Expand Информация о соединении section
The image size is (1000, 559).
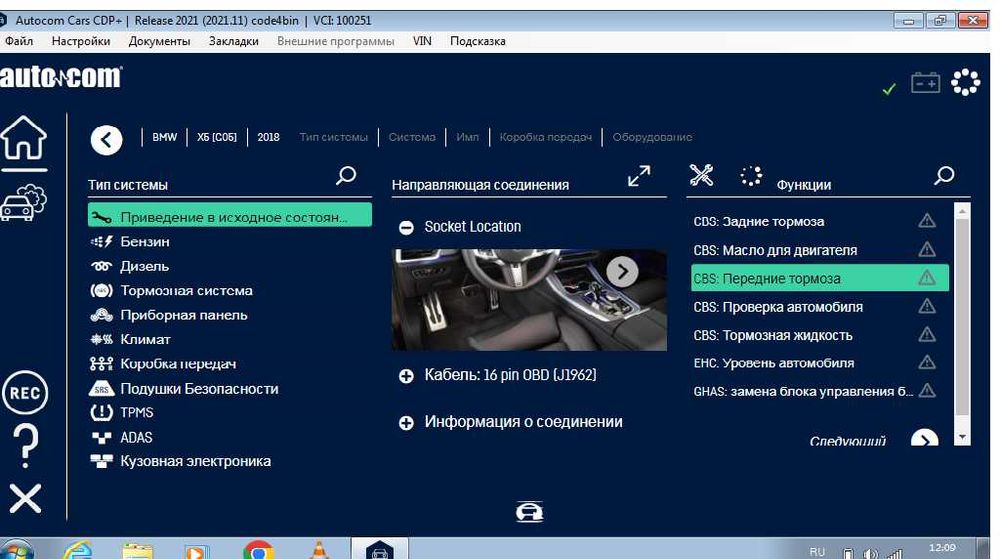(x=406, y=423)
